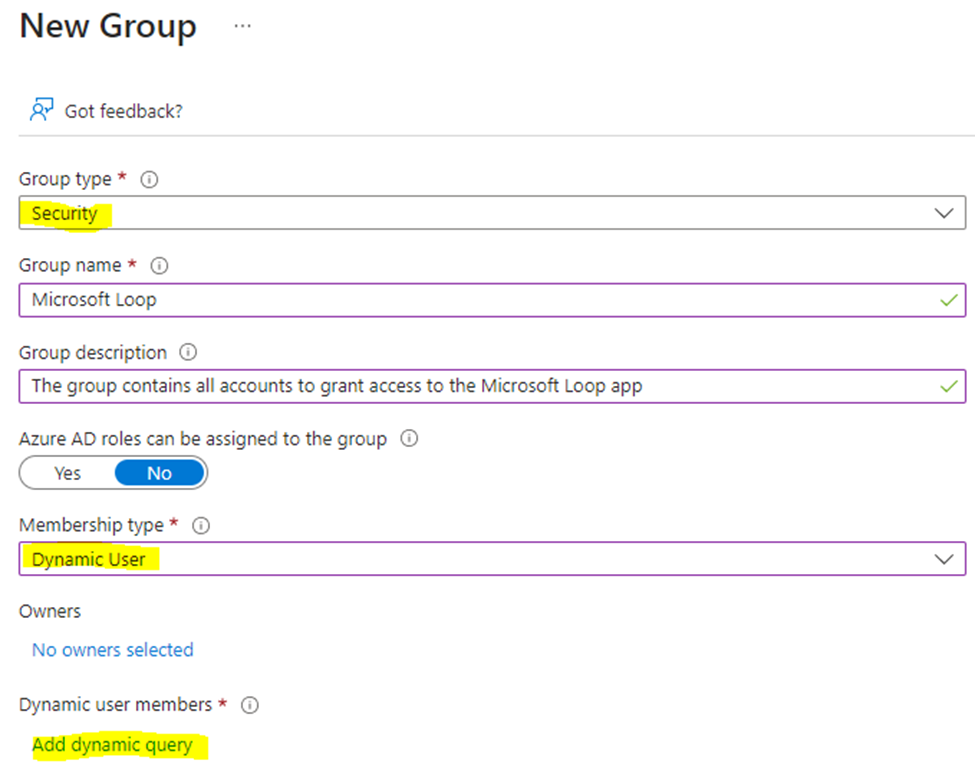Select No for Azure AD roles assignment
Image resolution: width=975 pixels, height=764 pixels.
[x=159, y=473]
